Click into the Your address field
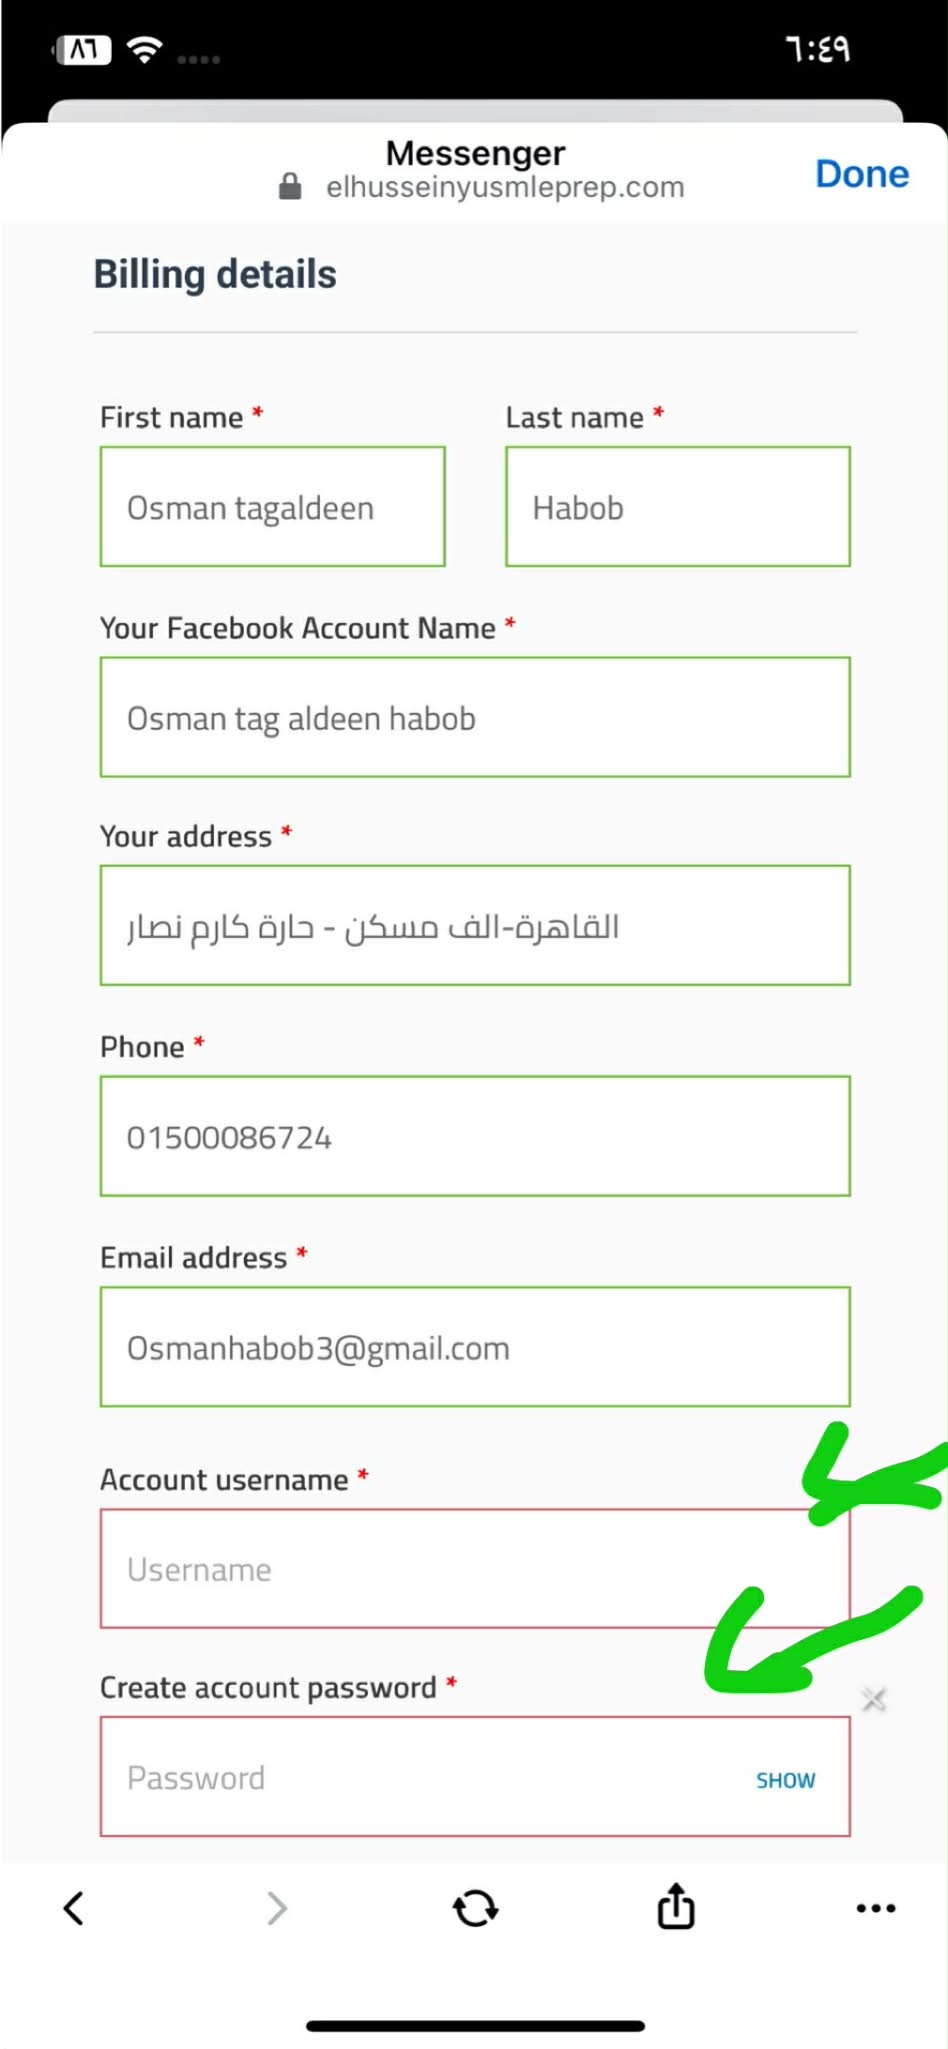The height and width of the screenshot is (2049, 948). click(475, 925)
